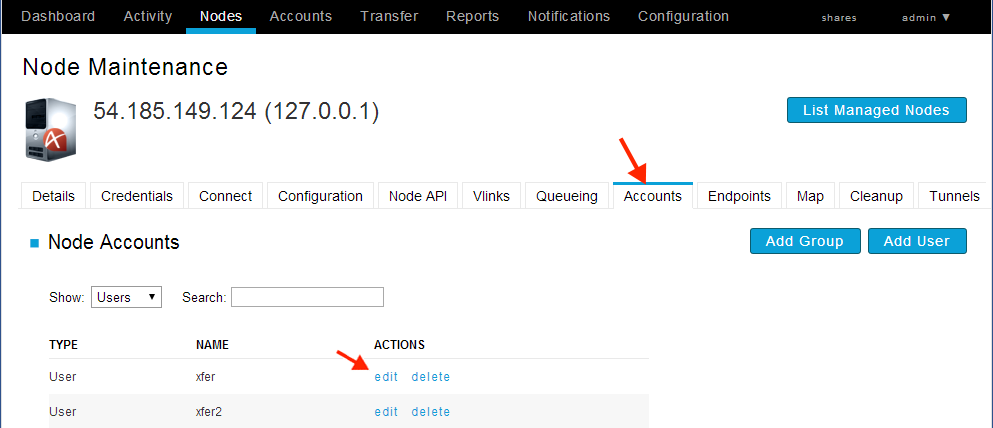Viewport: 993px width, 428px height.
Task: Click the TYPE column header
Action: (x=63, y=345)
